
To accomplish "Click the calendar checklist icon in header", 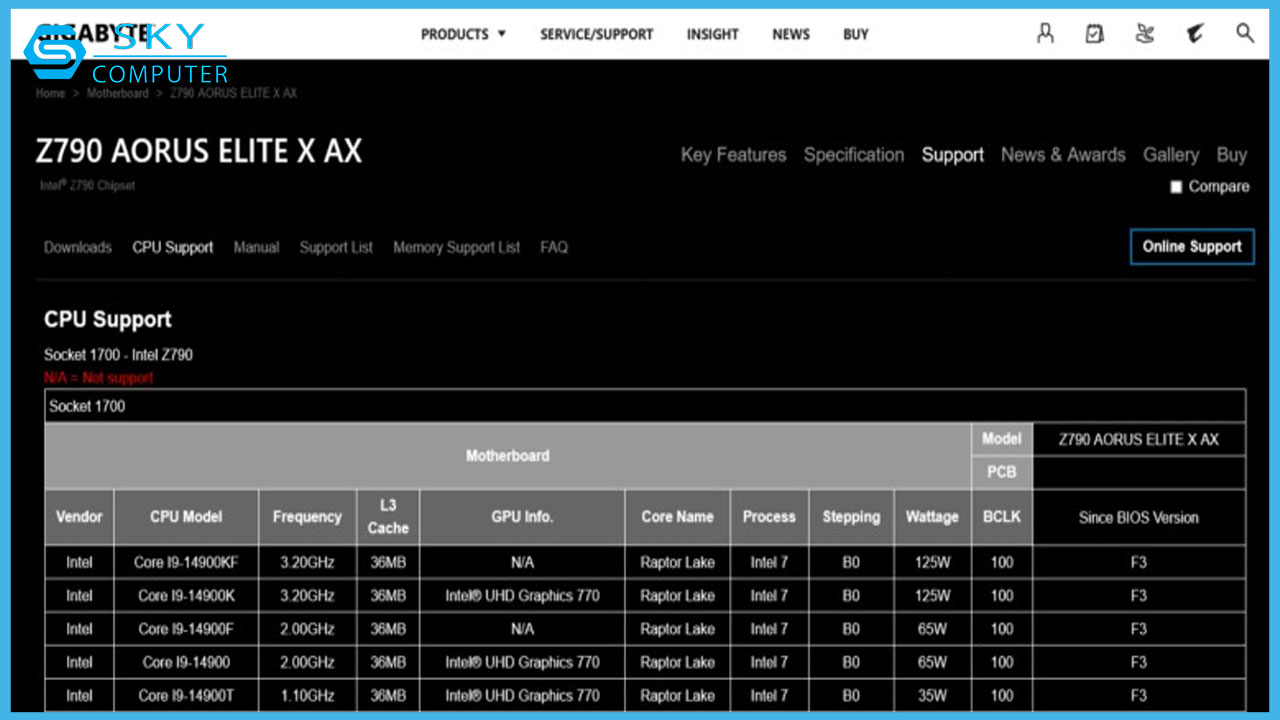I will click(x=1095, y=34).
